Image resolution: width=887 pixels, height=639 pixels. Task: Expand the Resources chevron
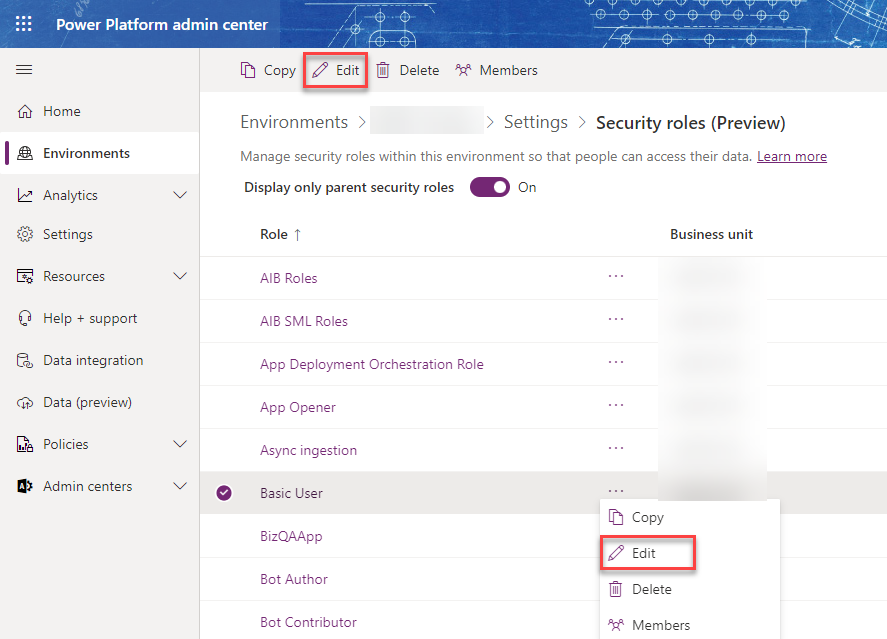180,277
